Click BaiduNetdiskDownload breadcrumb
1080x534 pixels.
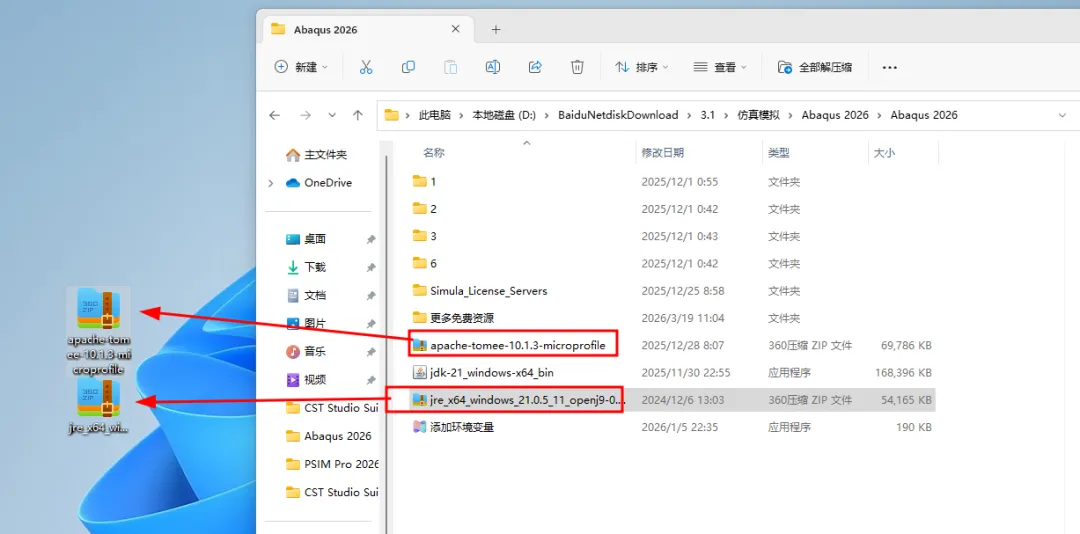coord(618,115)
